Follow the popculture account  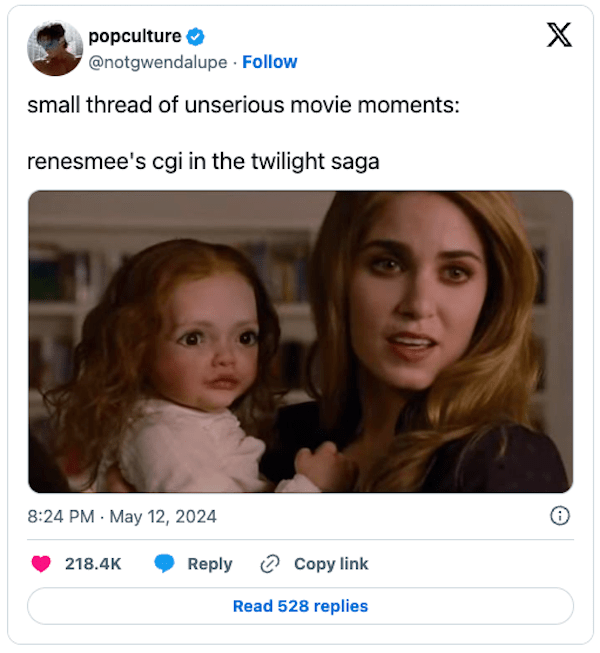click(270, 62)
